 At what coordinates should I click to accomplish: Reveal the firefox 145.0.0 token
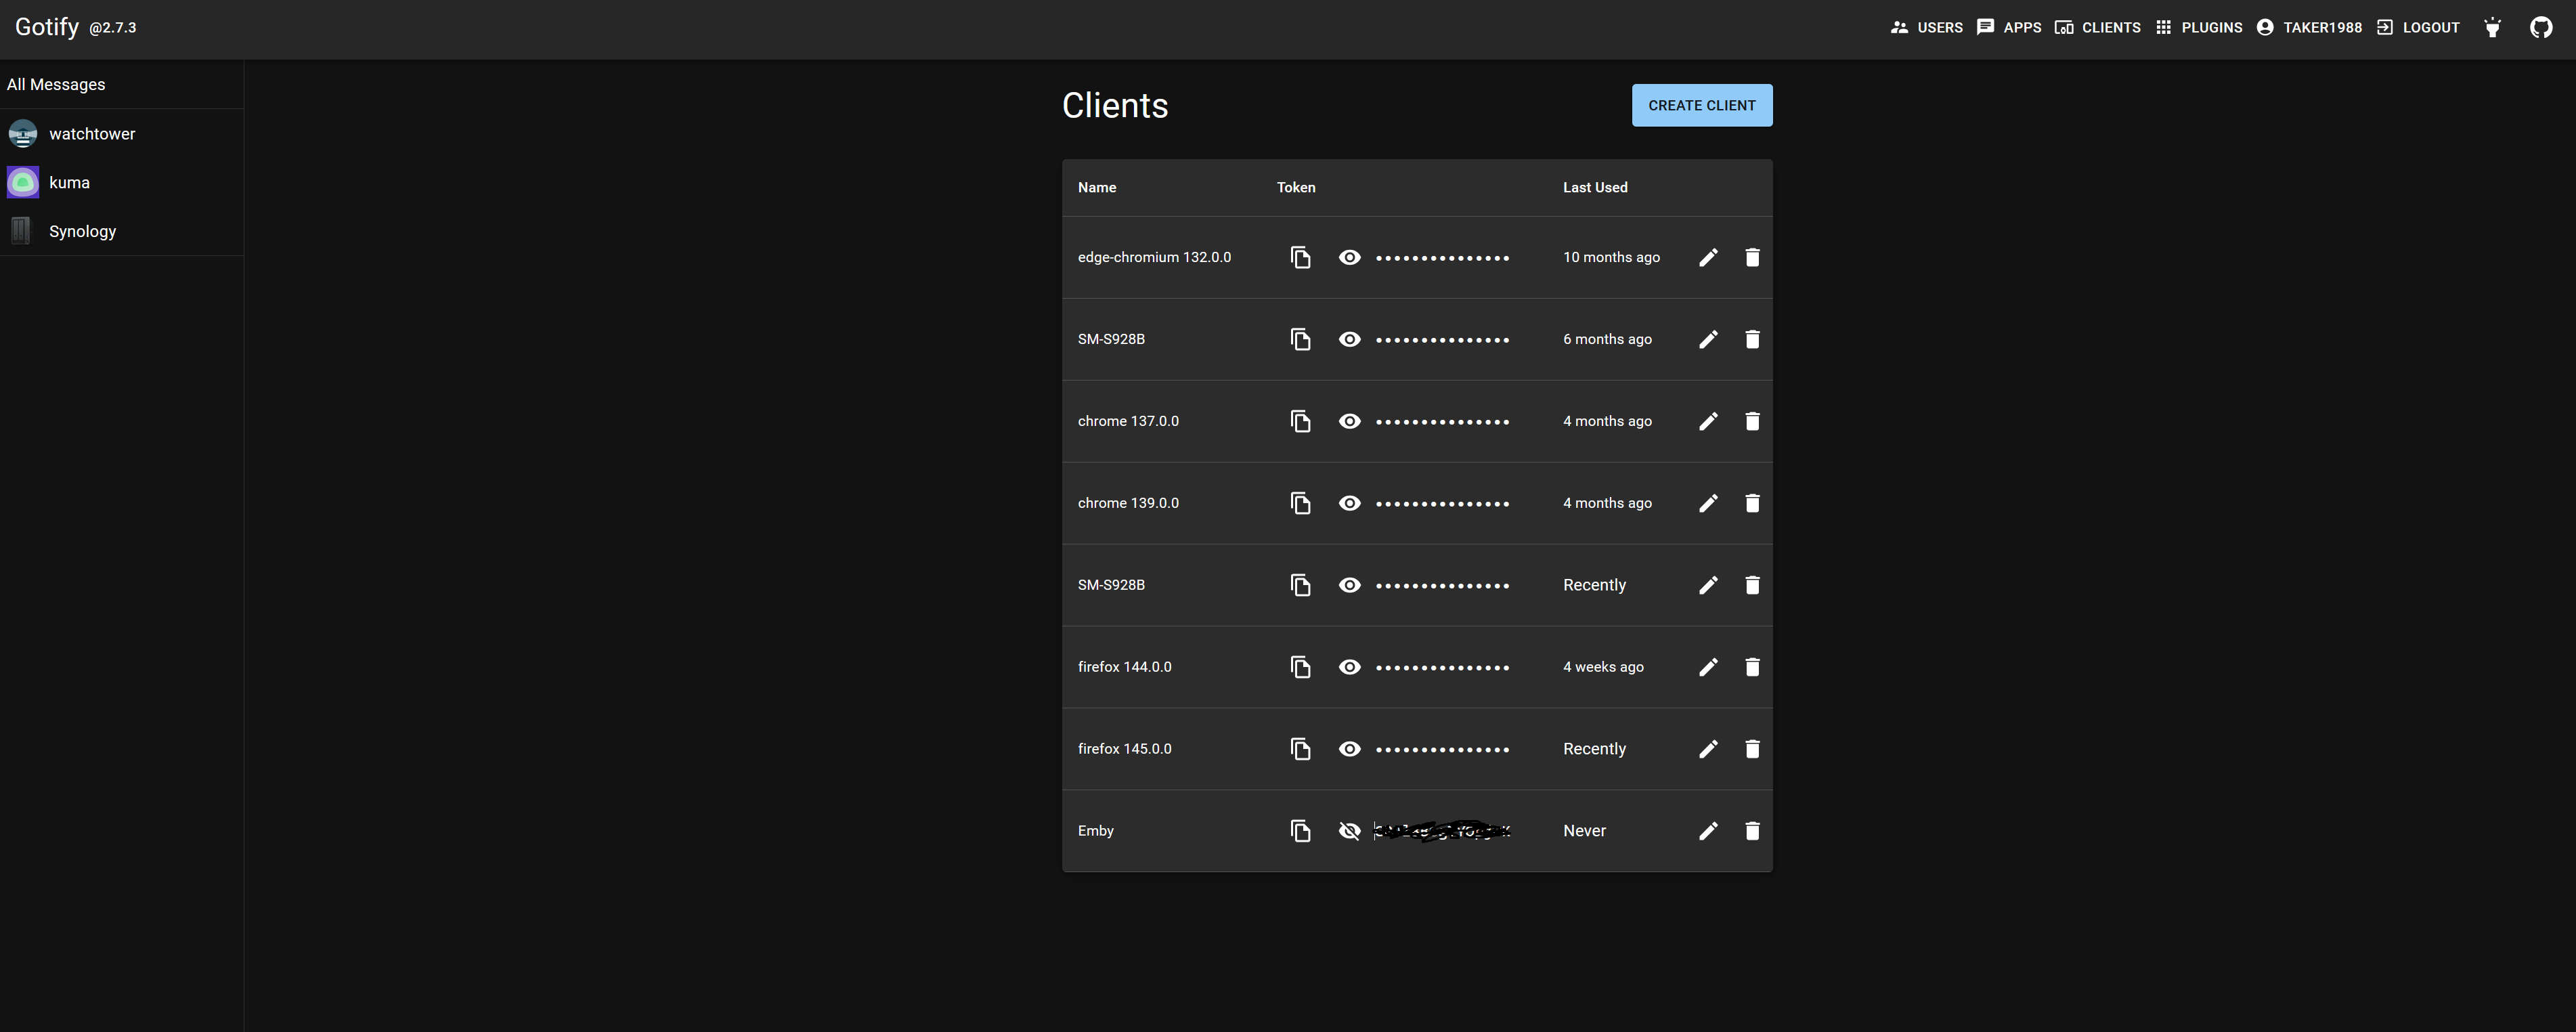(x=1349, y=749)
